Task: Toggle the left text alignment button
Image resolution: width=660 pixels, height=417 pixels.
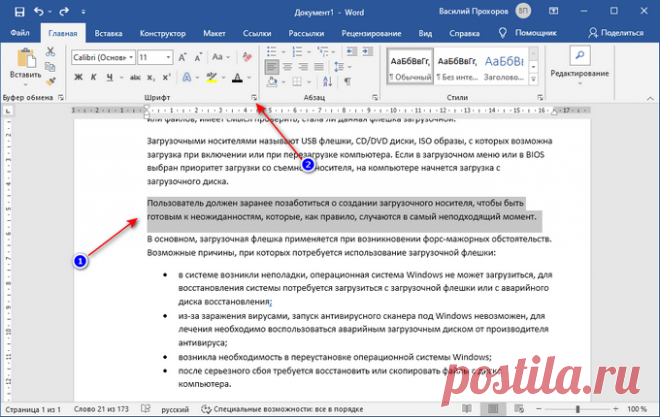Action: tap(272, 66)
